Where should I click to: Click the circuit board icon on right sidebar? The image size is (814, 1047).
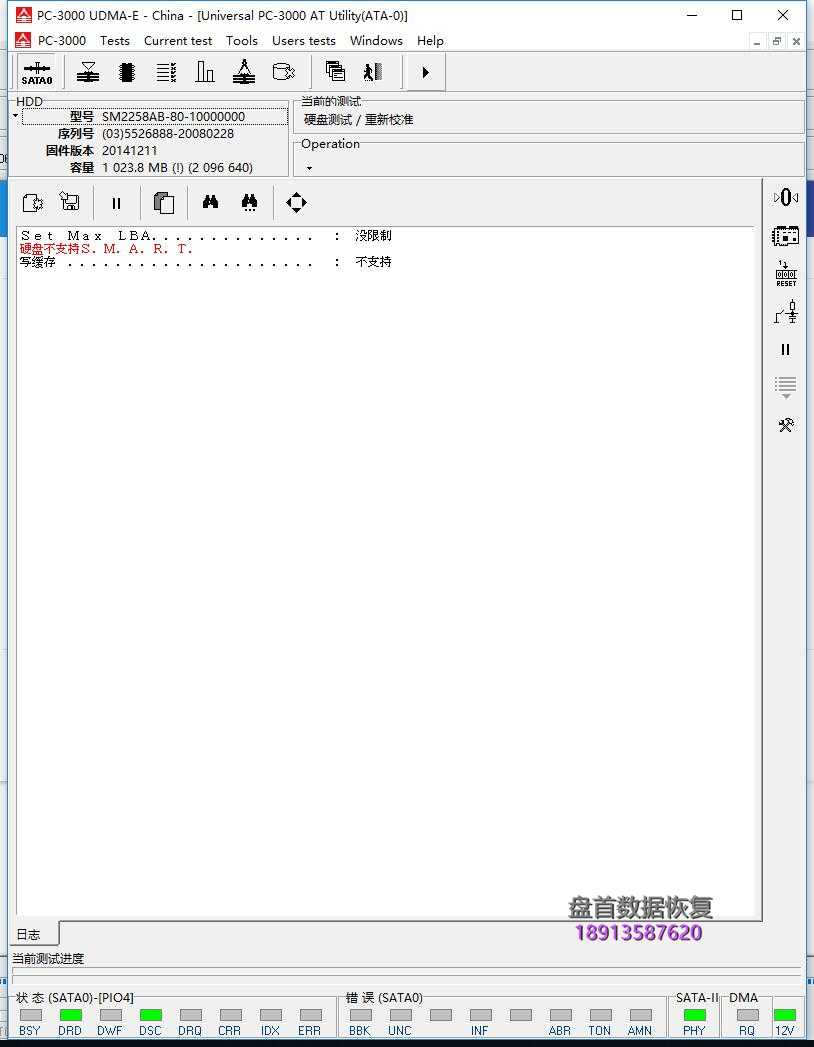(786, 236)
